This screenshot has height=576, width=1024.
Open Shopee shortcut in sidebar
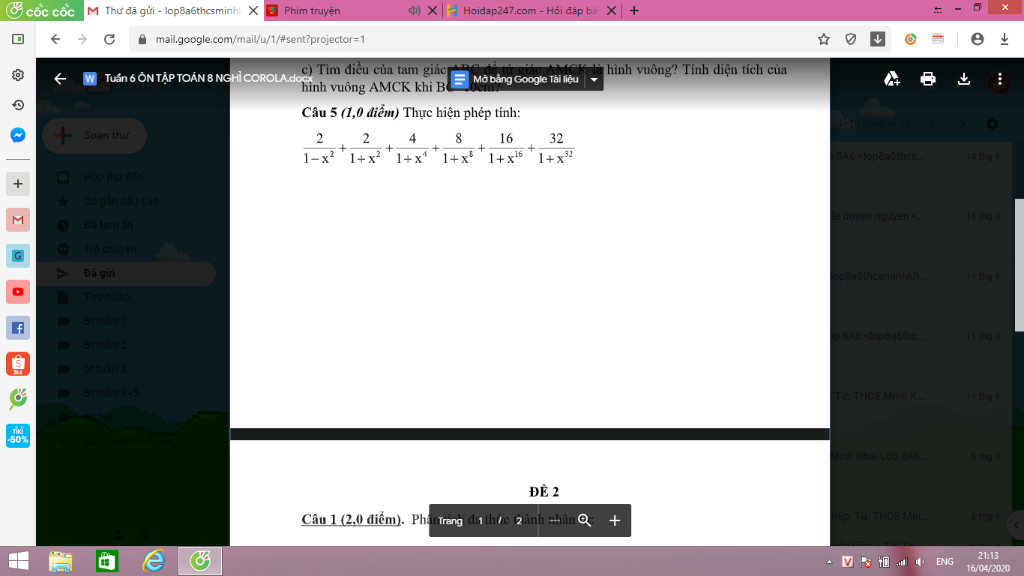[18, 364]
